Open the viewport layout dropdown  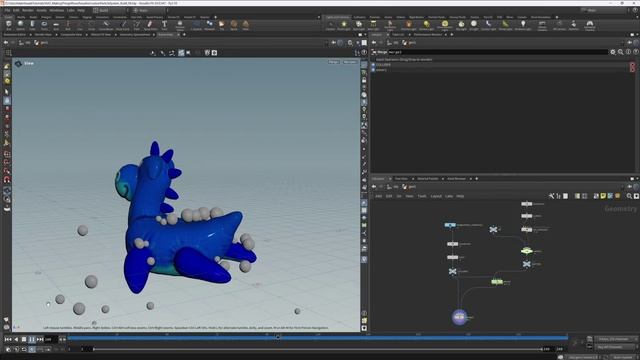[364, 42]
